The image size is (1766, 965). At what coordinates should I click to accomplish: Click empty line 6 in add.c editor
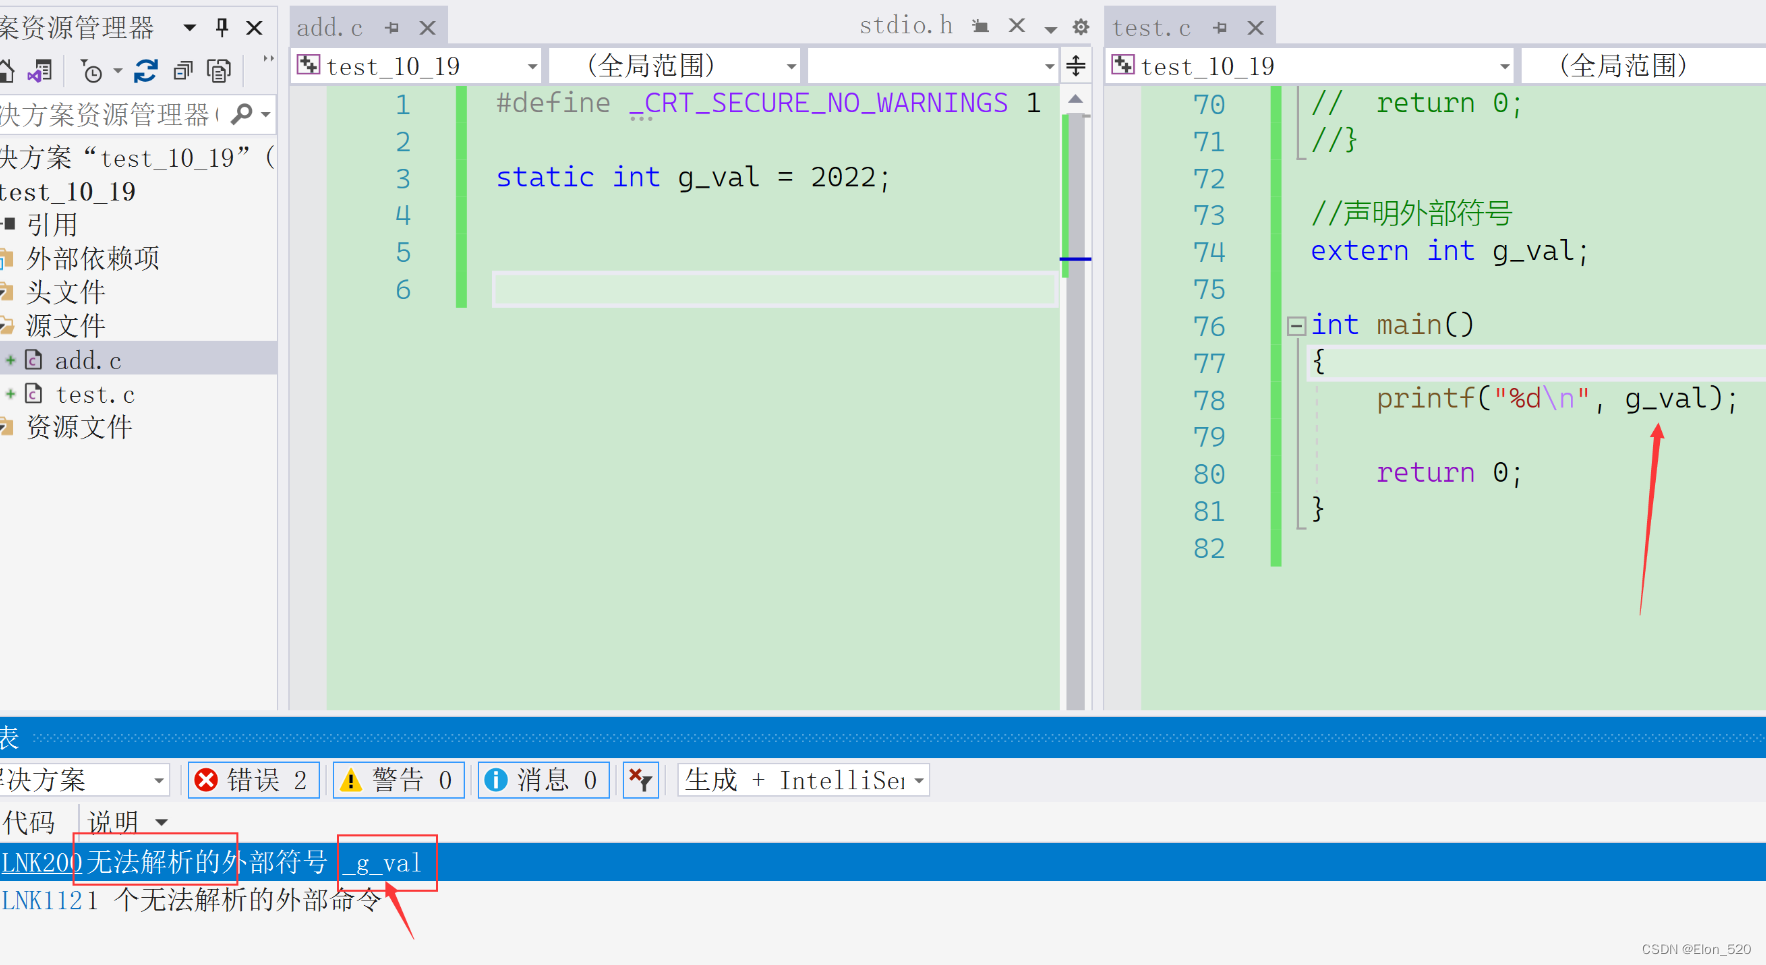[x=775, y=290]
